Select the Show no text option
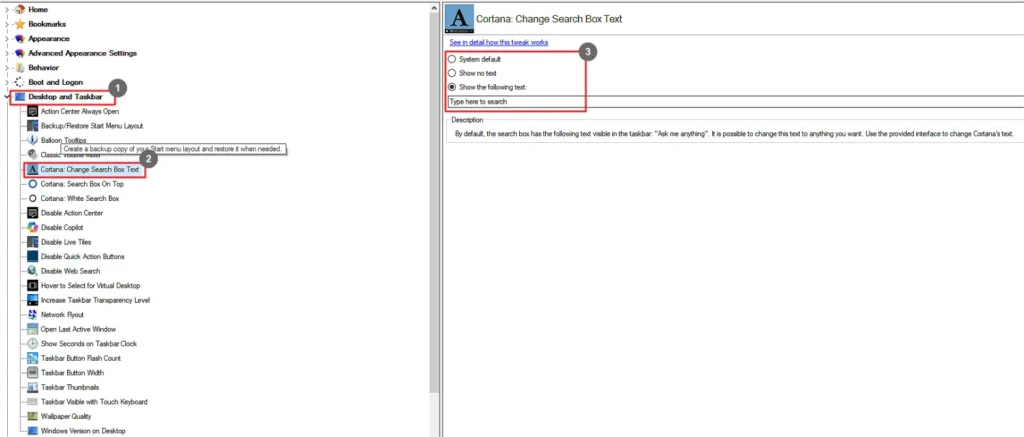 tap(452, 73)
